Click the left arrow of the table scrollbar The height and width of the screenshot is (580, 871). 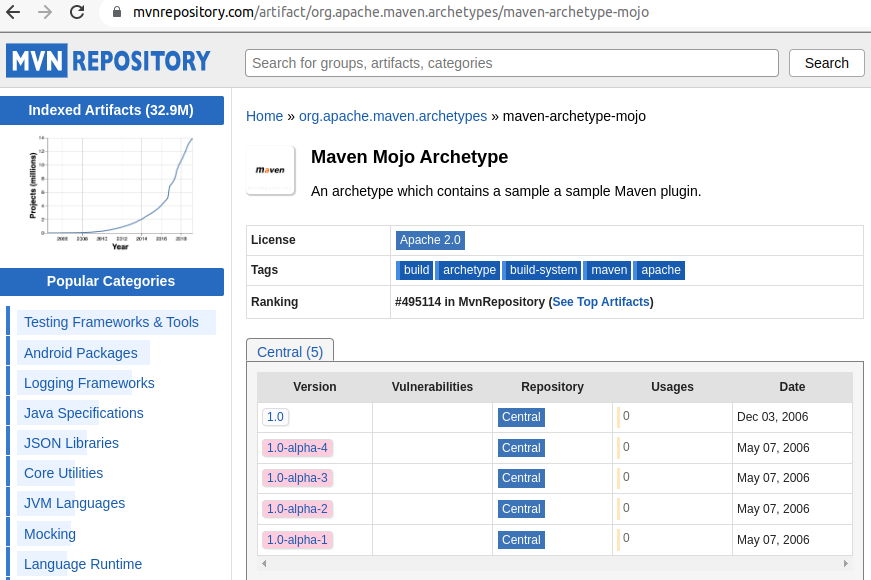click(x=263, y=563)
